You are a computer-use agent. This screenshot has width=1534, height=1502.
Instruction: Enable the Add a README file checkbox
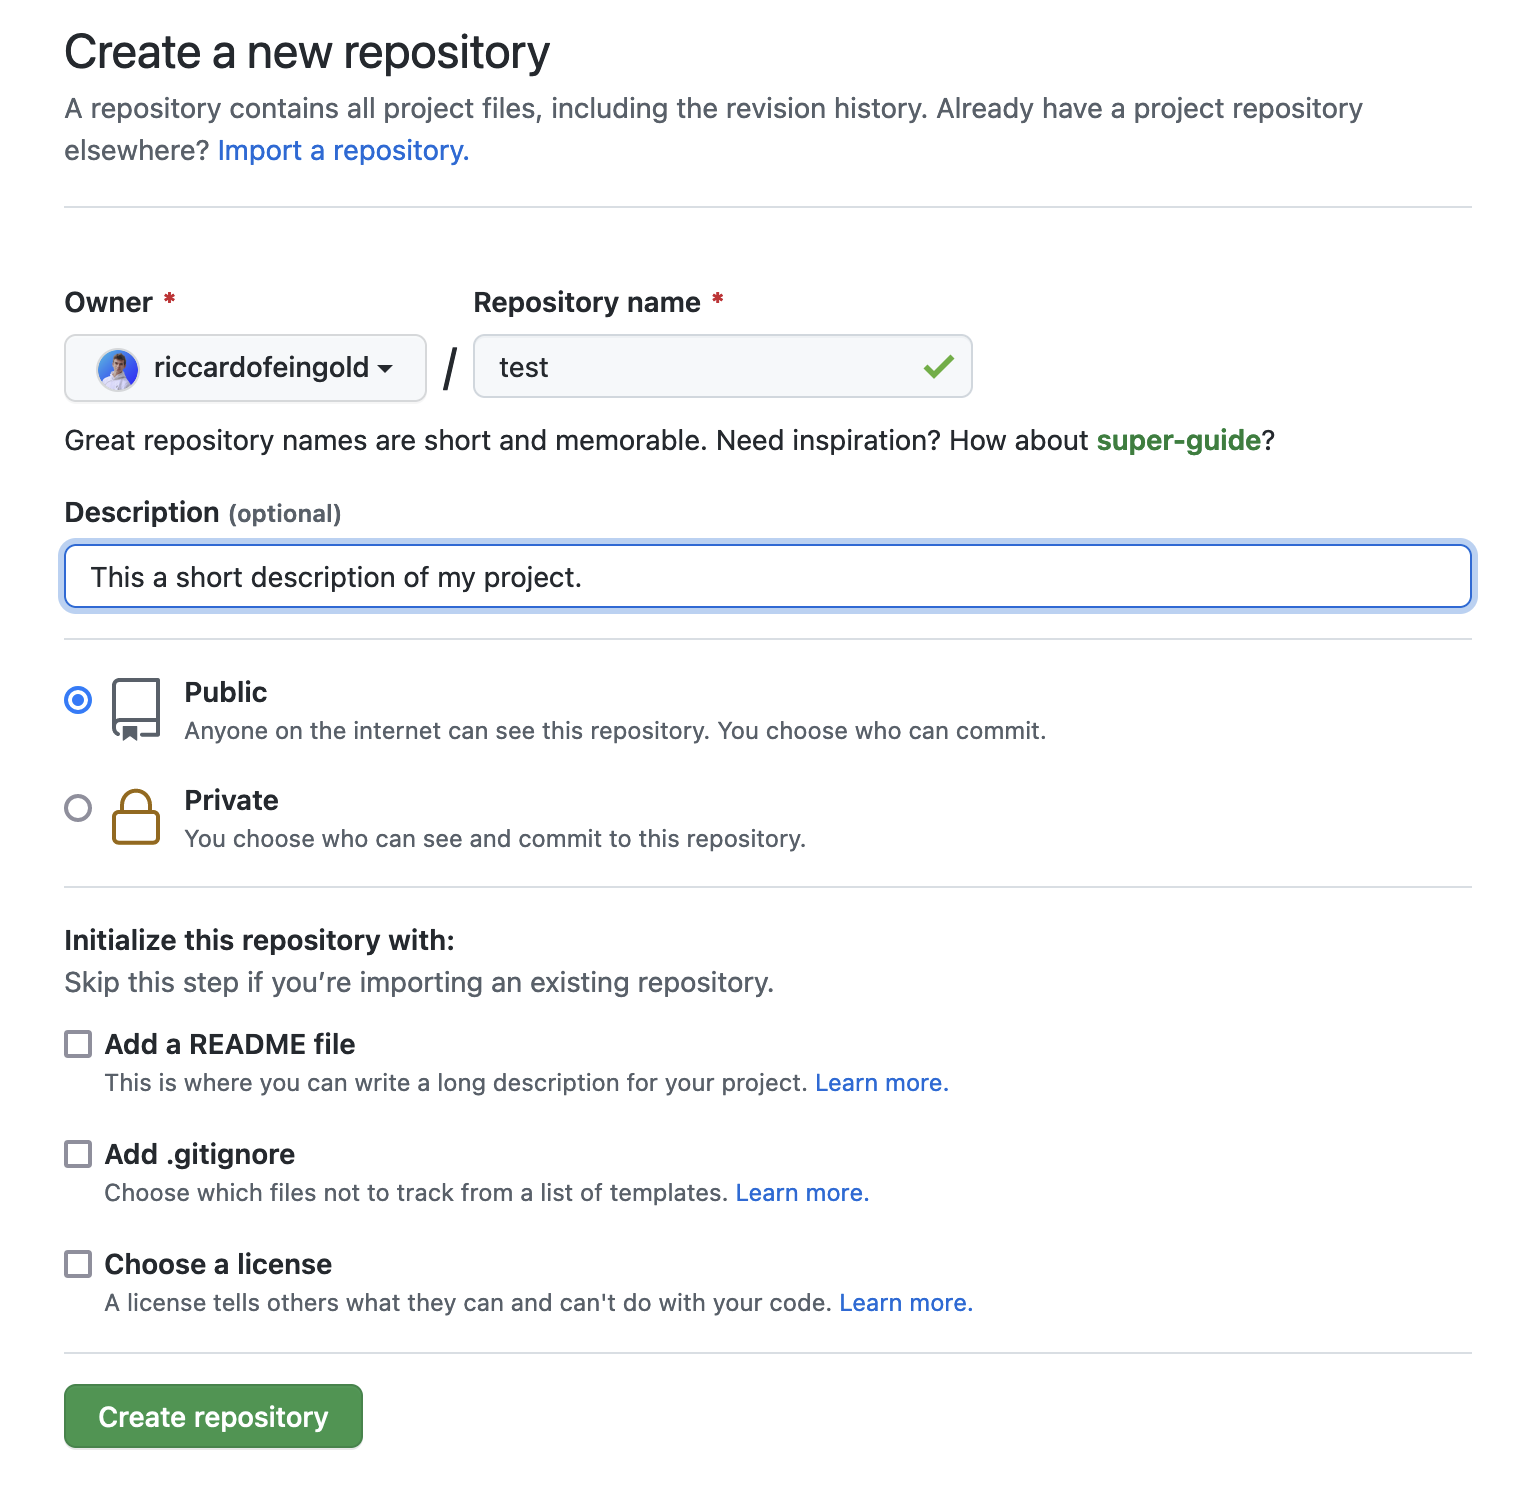[x=78, y=1044]
